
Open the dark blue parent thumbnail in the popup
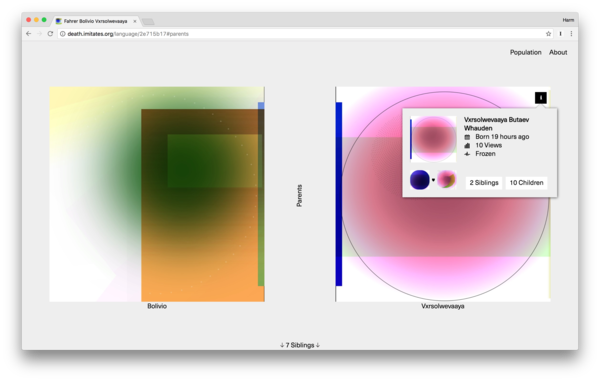(419, 180)
